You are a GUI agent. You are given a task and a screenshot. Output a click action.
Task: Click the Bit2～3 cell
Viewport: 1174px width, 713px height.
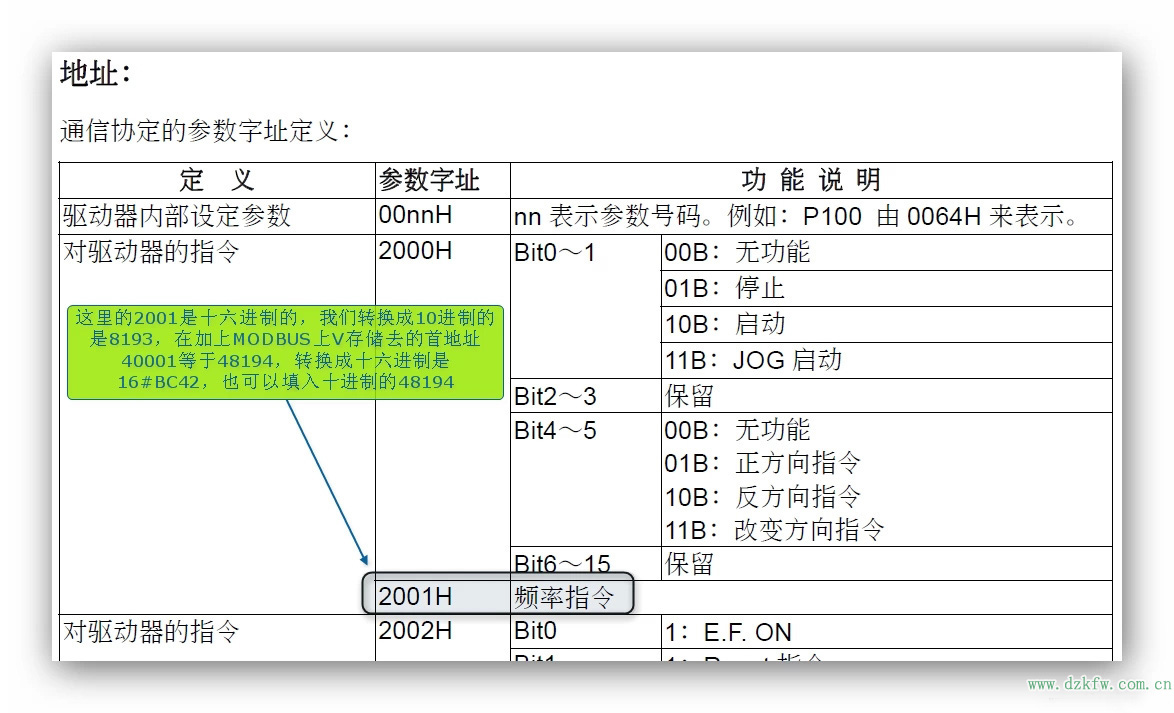555,396
